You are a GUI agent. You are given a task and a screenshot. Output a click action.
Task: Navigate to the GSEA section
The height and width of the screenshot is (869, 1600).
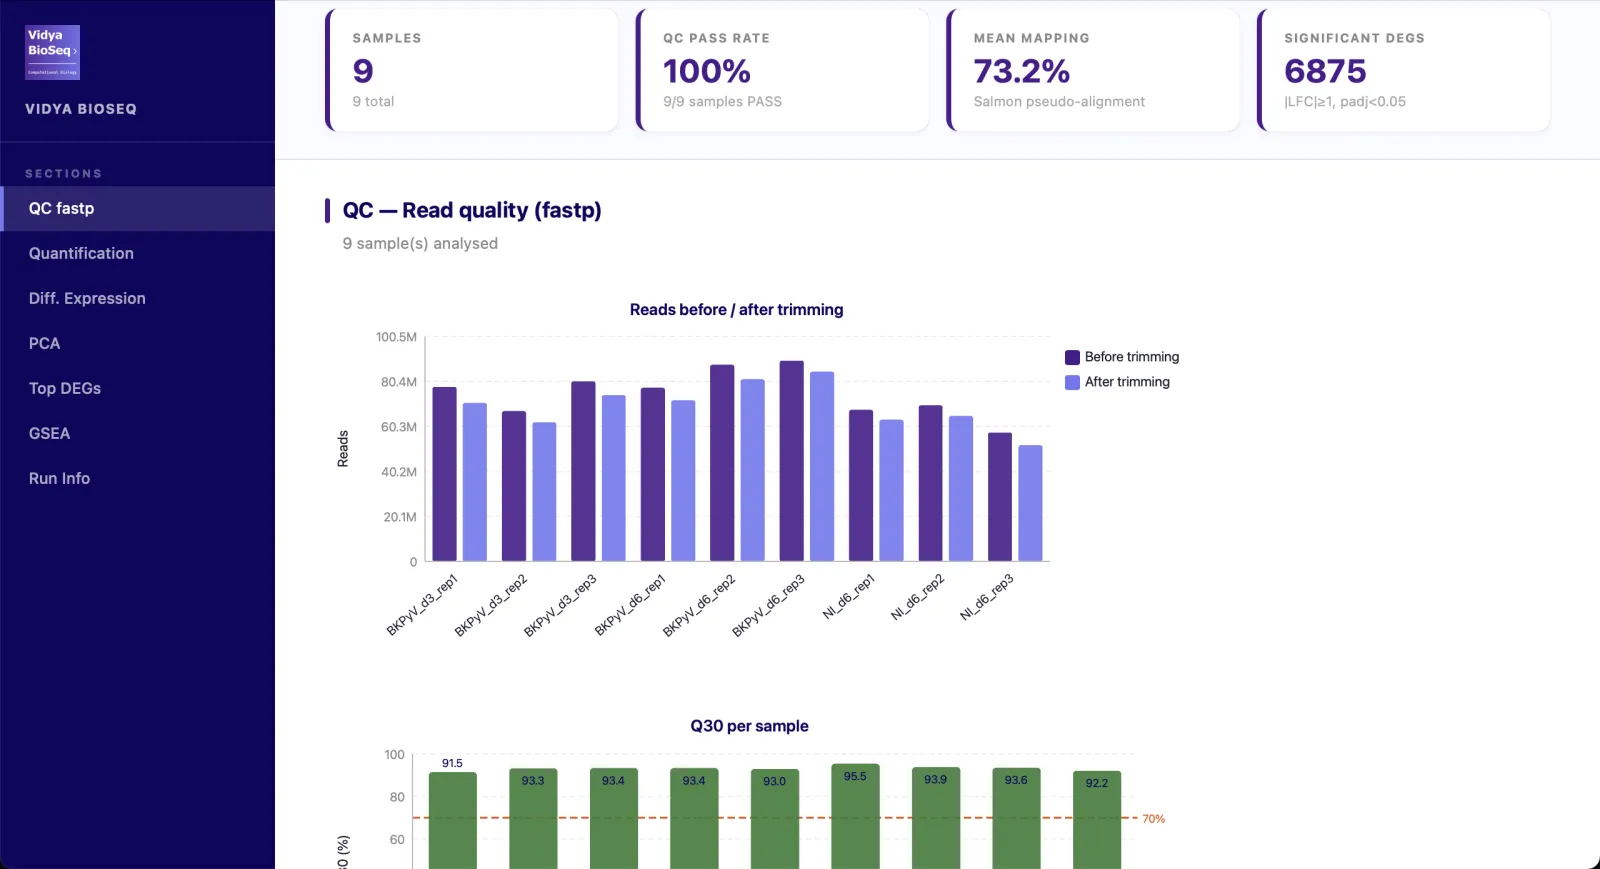(137, 434)
